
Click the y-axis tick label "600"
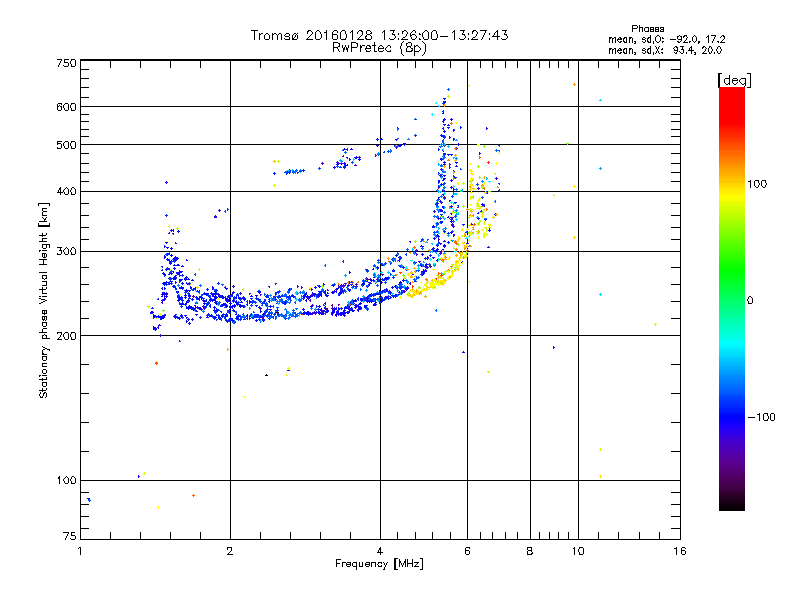pyautogui.click(x=67, y=107)
